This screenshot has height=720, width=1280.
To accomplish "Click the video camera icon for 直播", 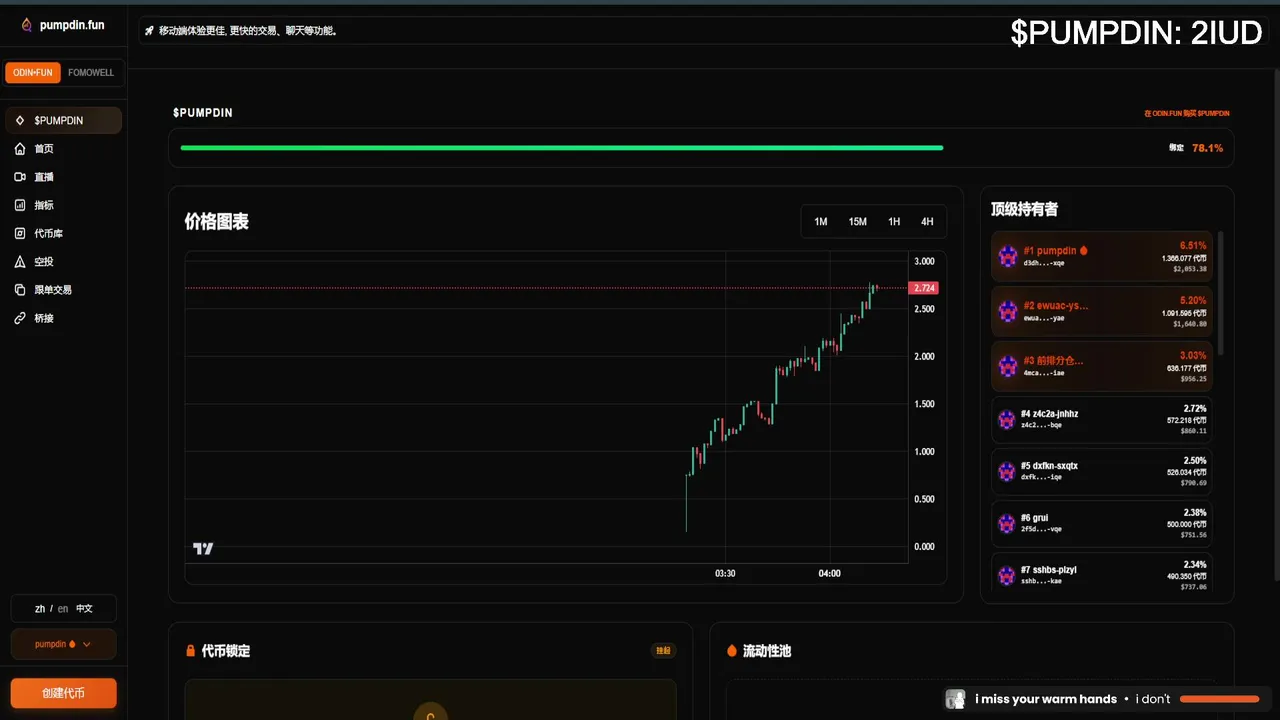I will (x=20, y=177).
